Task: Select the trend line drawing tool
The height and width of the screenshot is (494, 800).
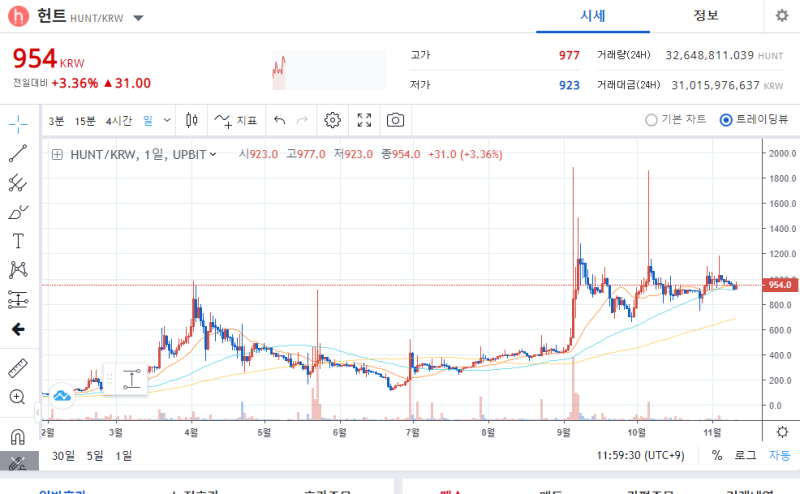Action: pos(18,153)
